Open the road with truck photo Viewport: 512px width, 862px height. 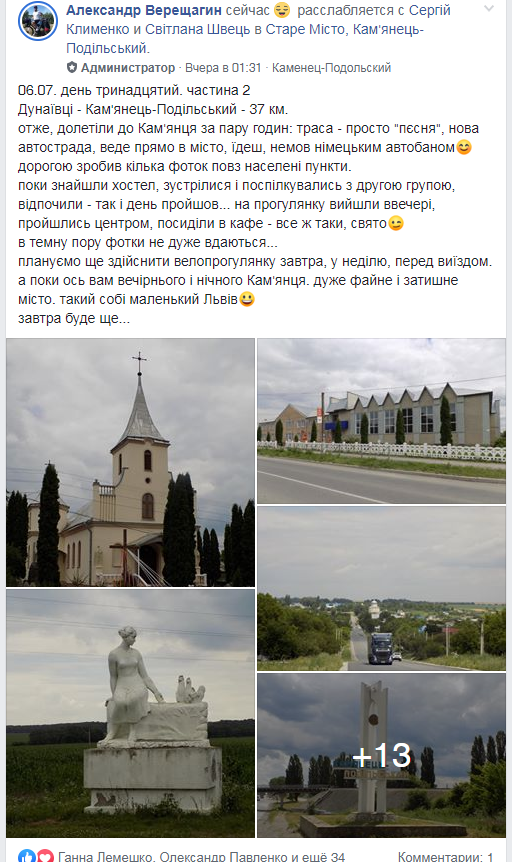point(381,588)
